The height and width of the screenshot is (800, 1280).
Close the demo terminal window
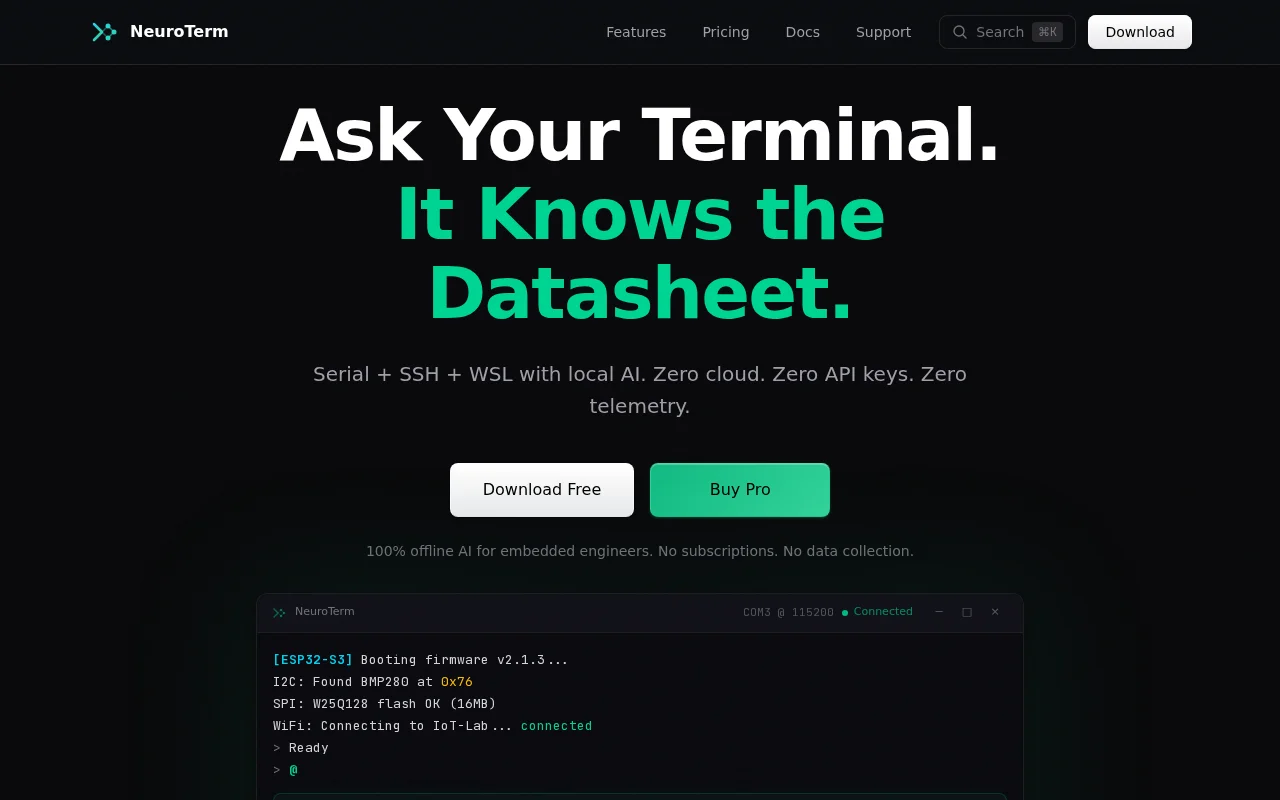[x=995, y=612]
